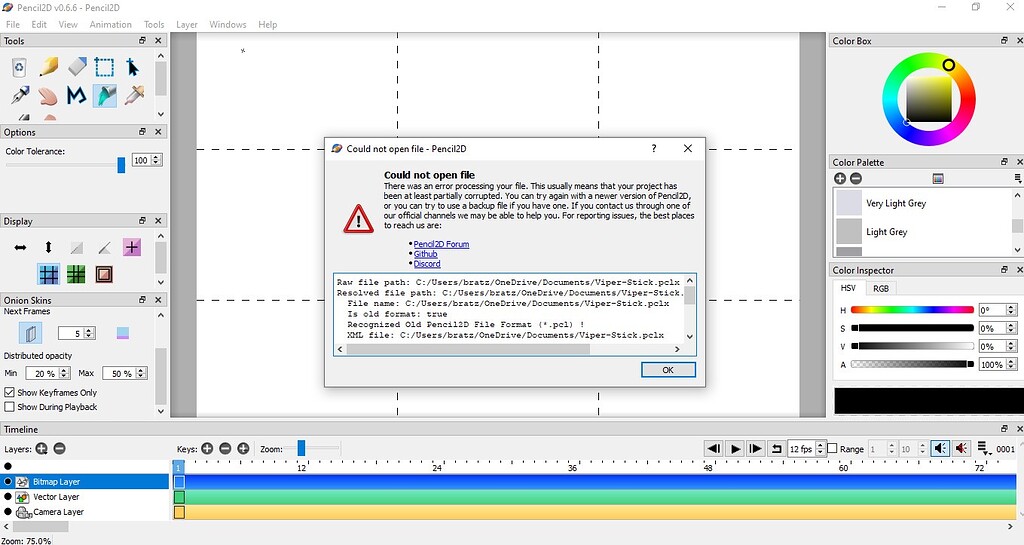Click the Color Tolerance slider handle
The image size is (1024, 545).
click(121, 164)
